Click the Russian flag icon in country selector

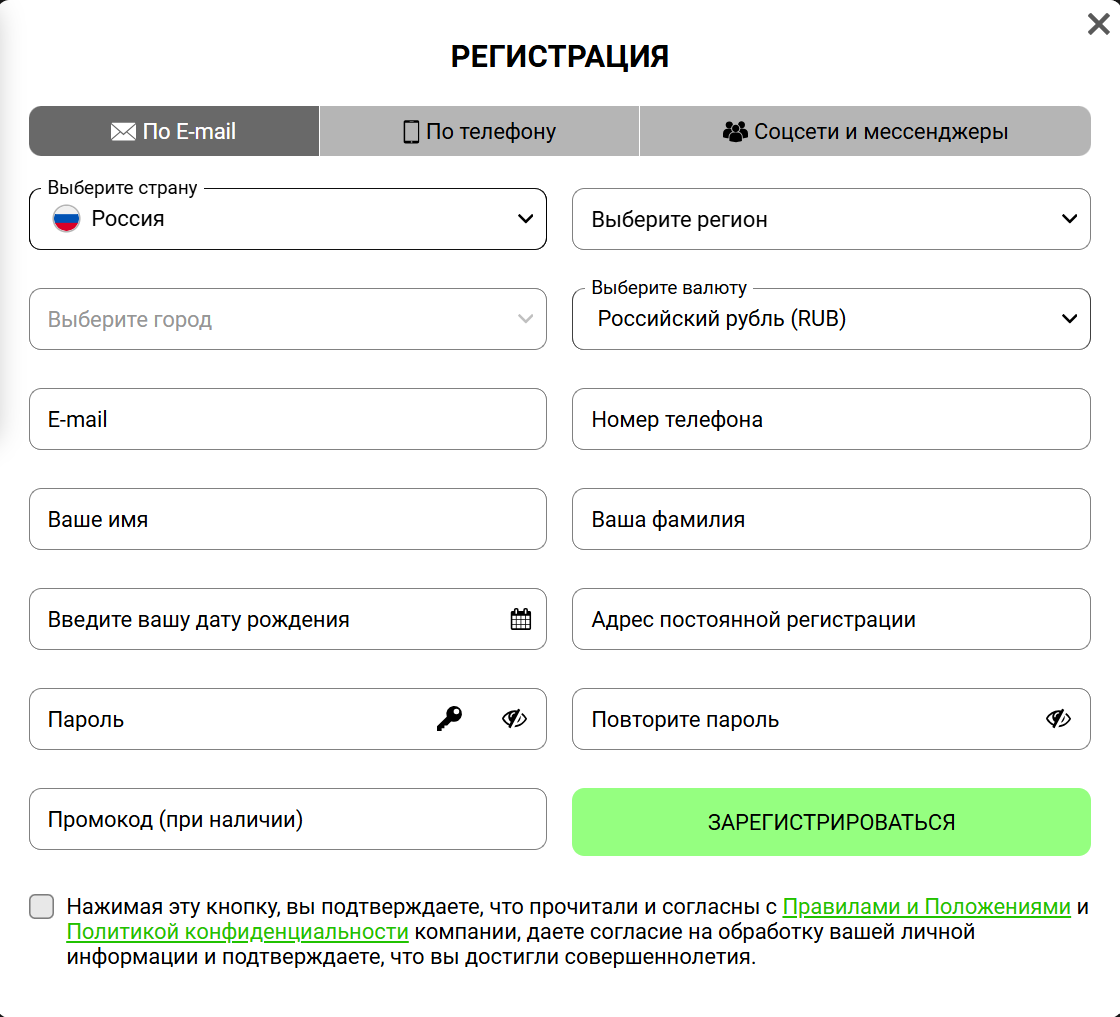(x=66, y=219)
